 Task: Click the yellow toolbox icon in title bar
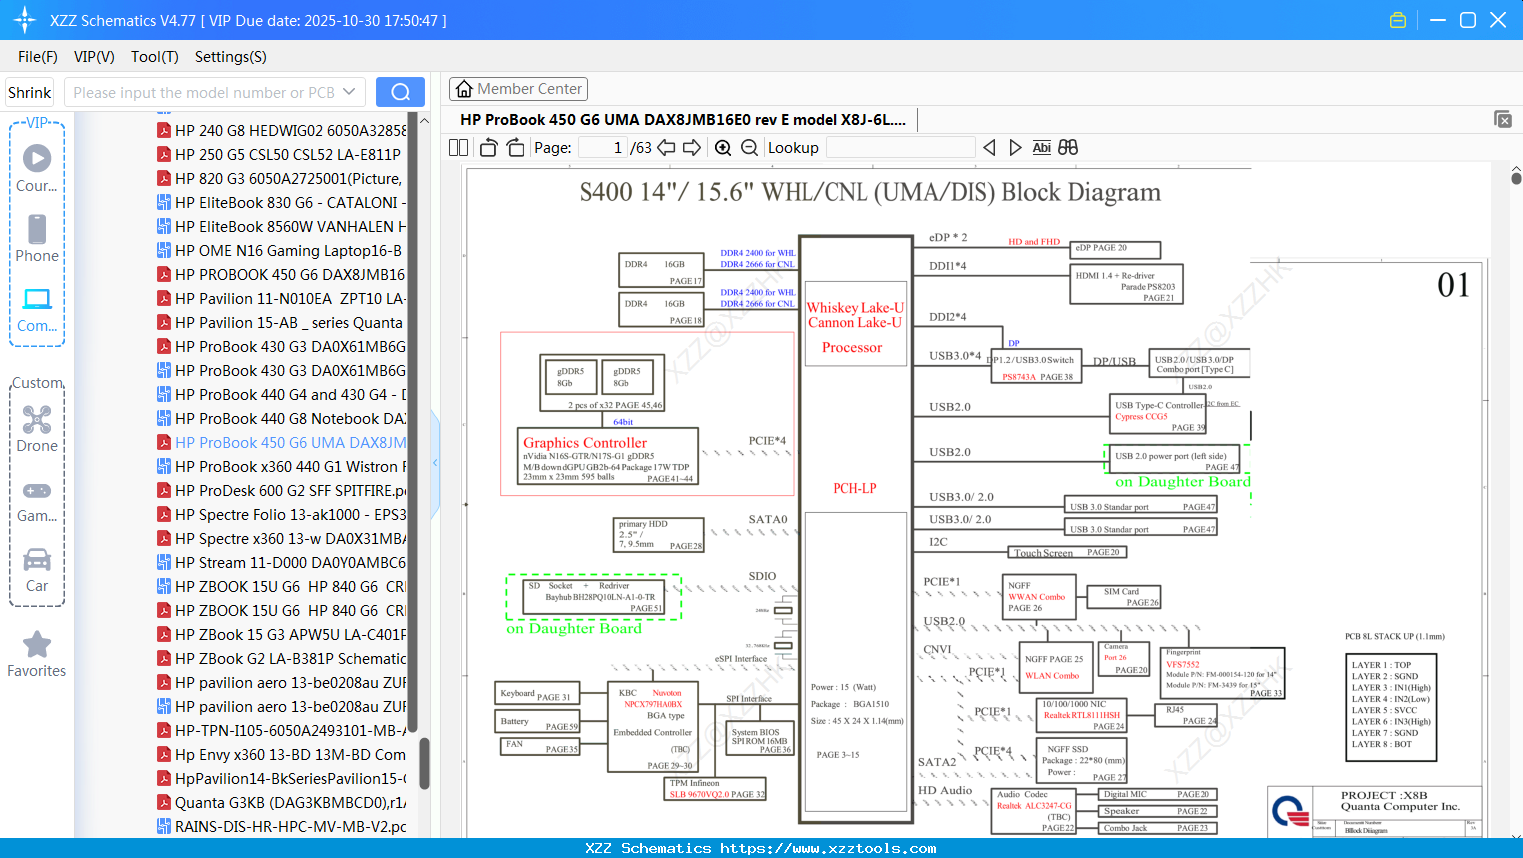[1398, 20]
